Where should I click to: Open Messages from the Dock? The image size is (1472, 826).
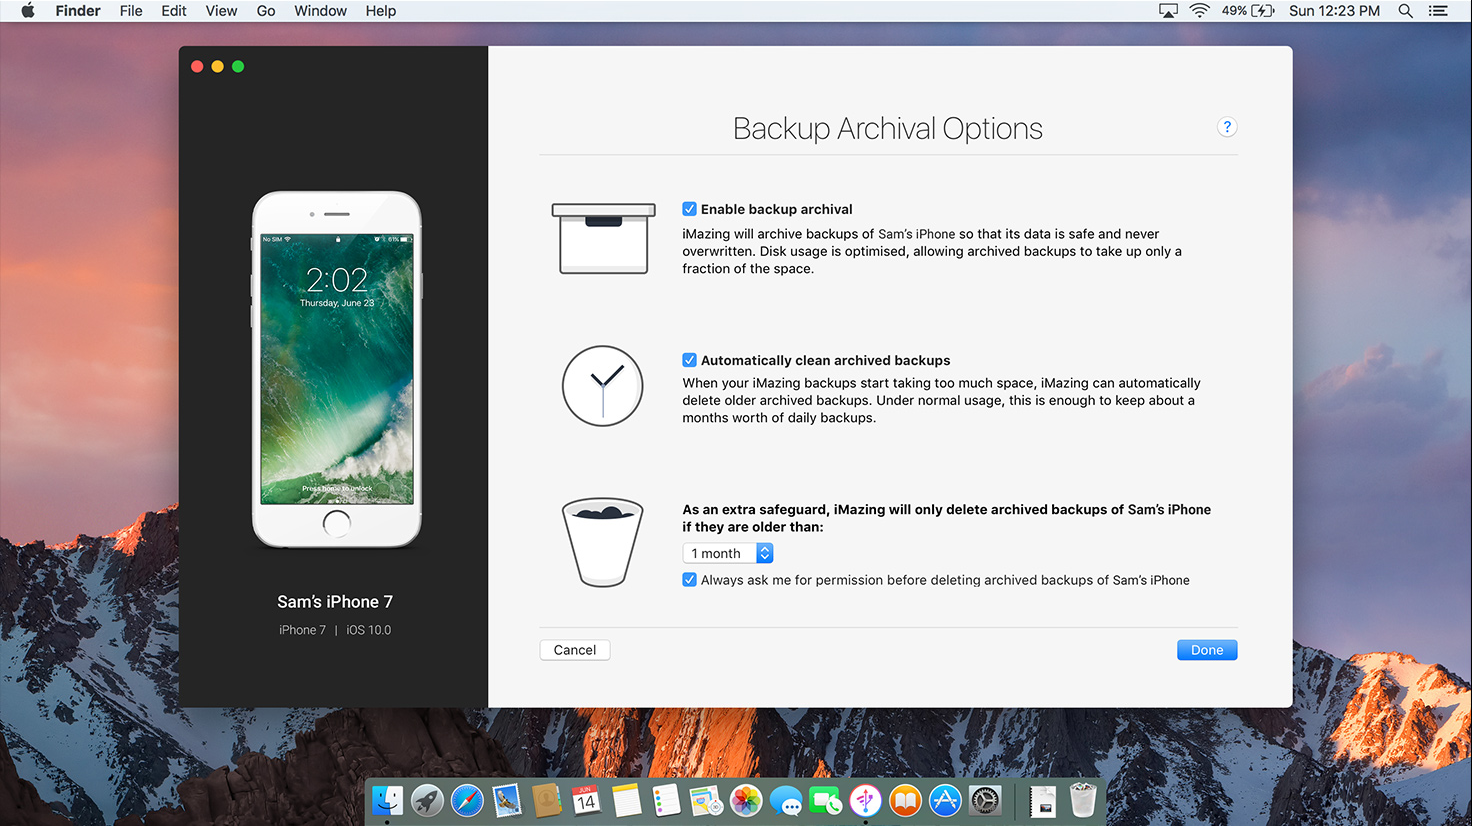[x=786, y=800]
